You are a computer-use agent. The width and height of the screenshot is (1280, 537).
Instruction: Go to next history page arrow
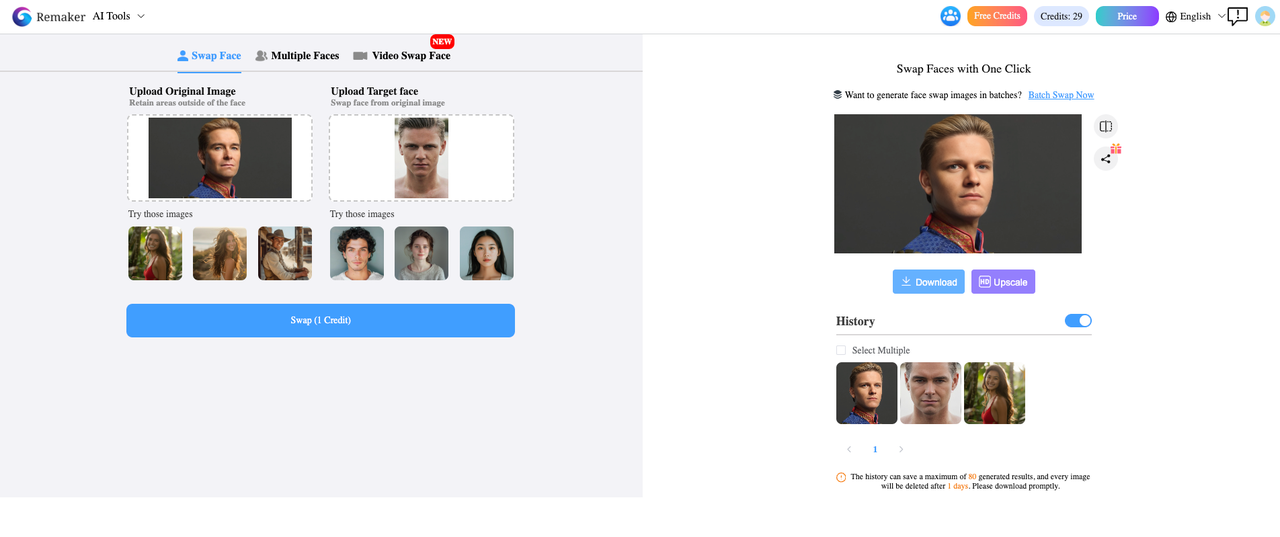pos(901,450)
